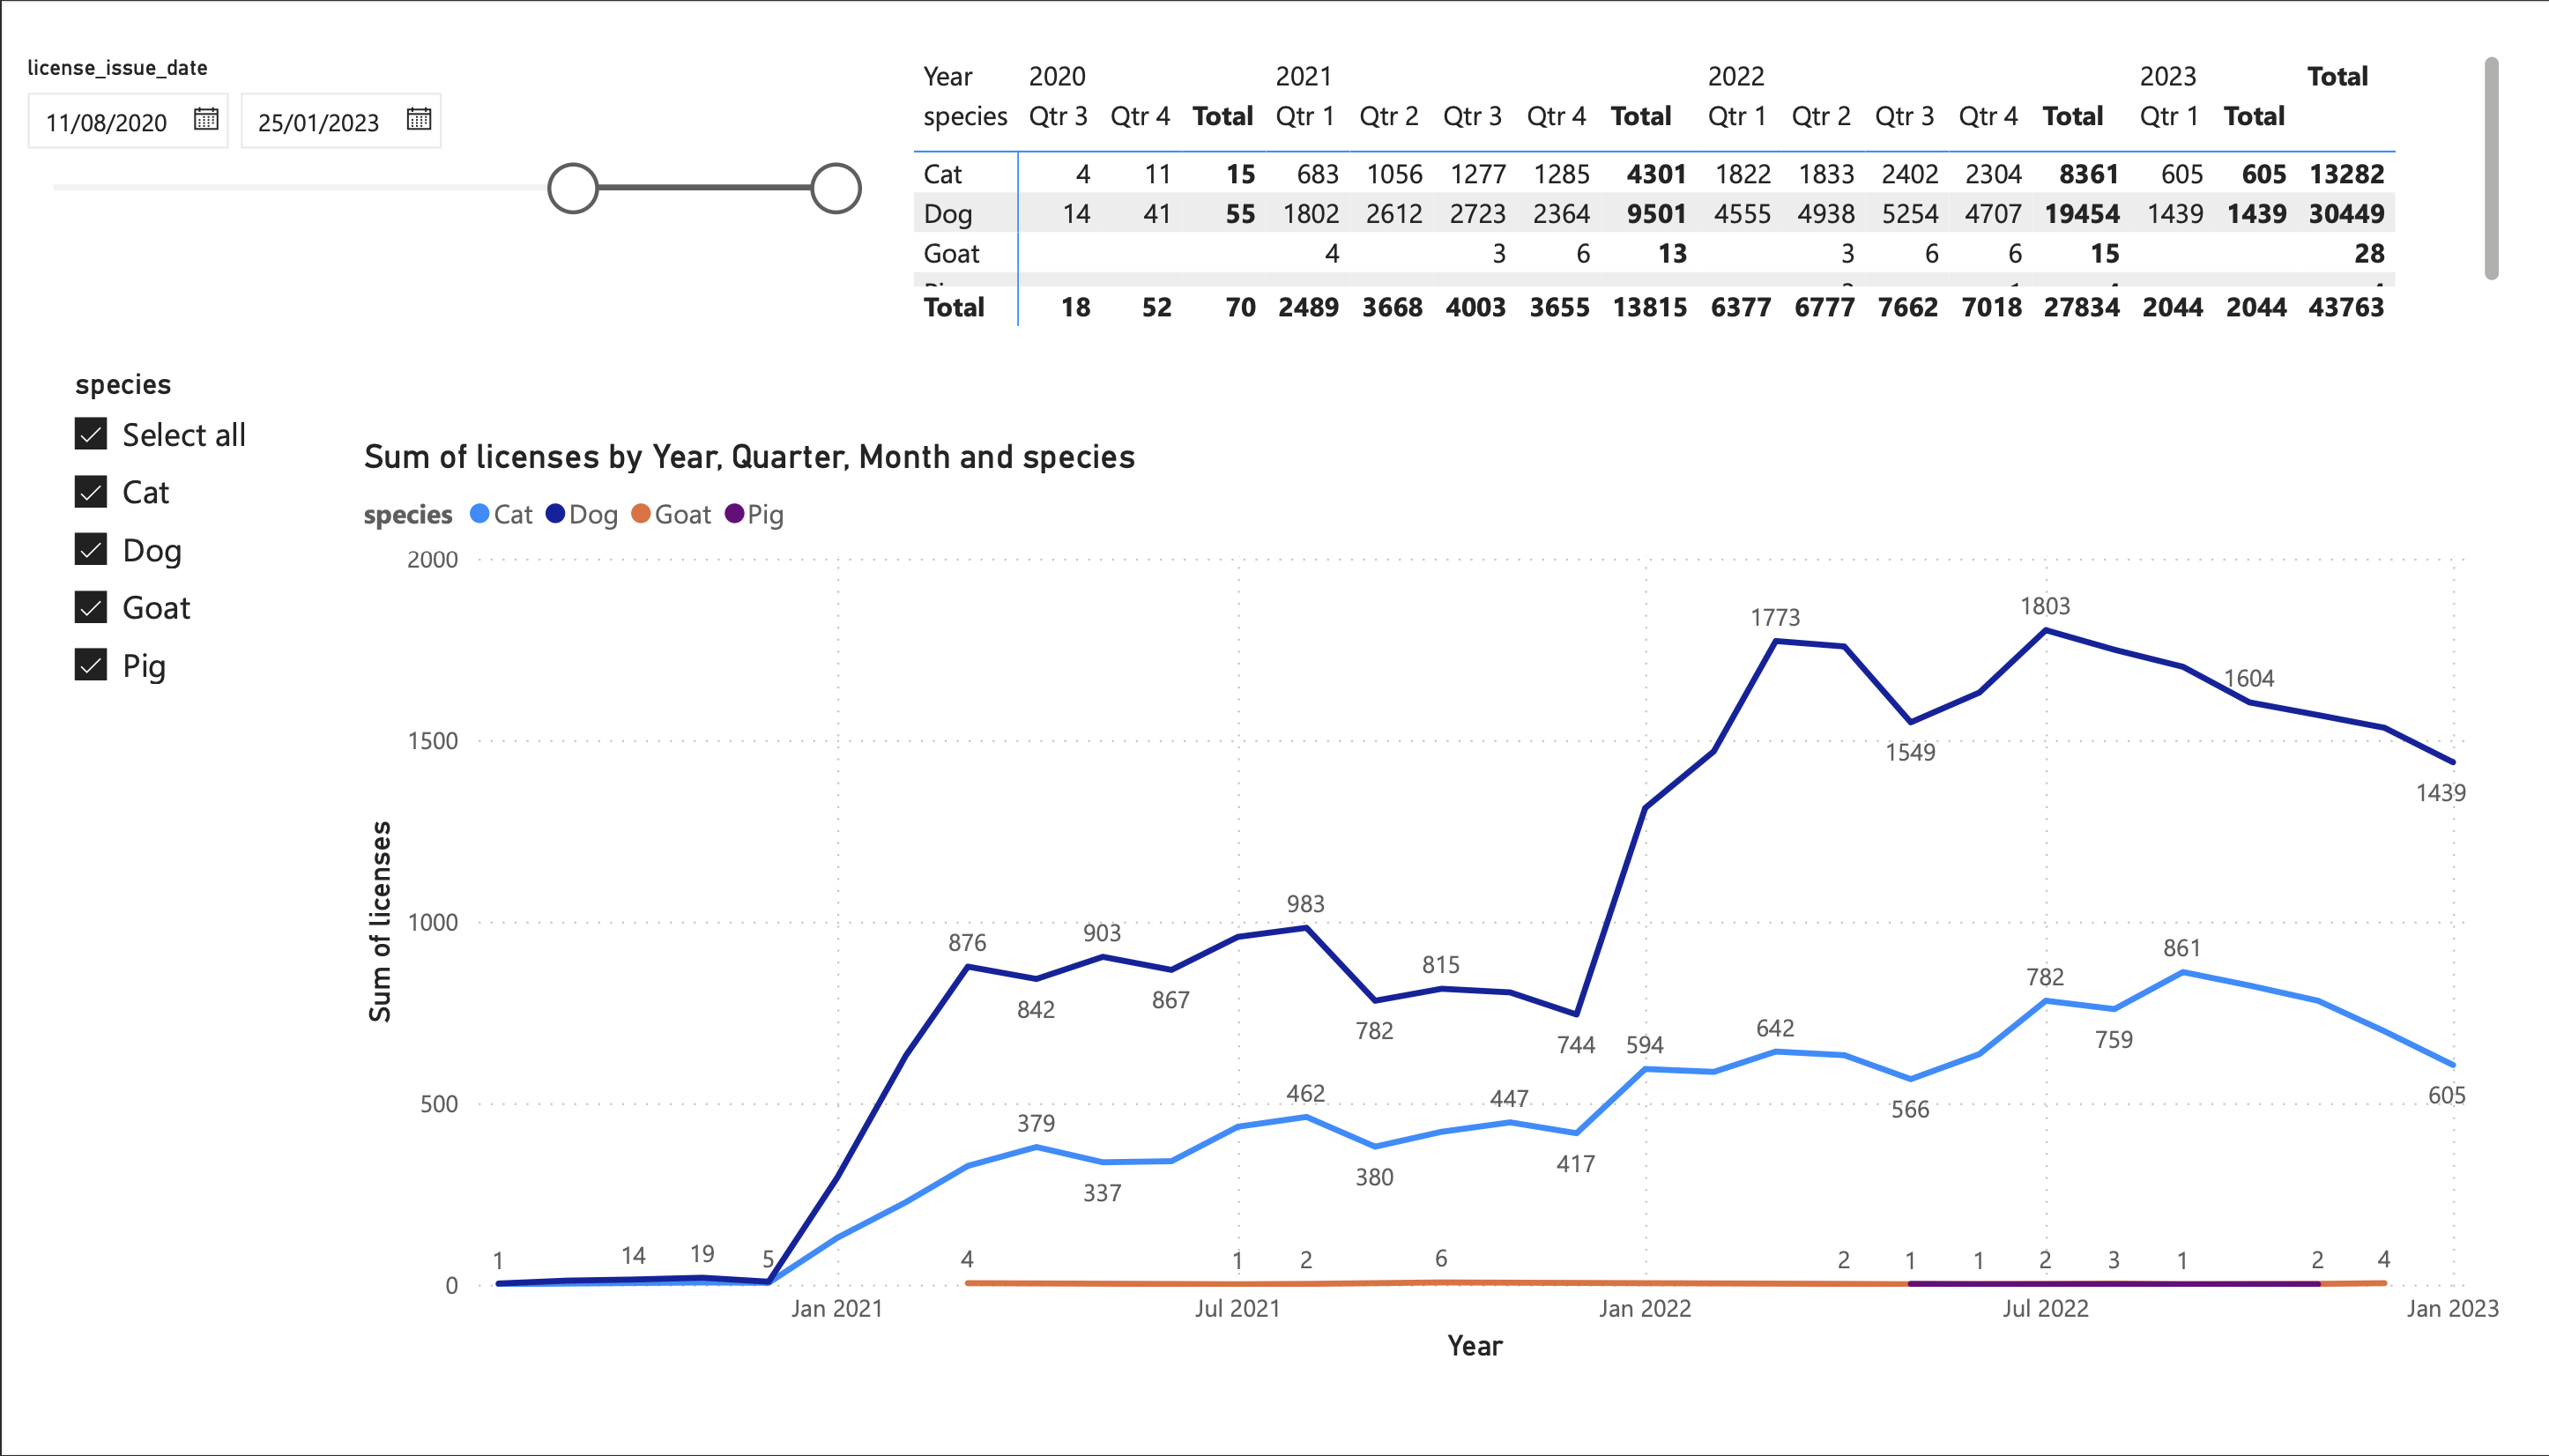Click the Qtr 1 2021 column header

1305,115
